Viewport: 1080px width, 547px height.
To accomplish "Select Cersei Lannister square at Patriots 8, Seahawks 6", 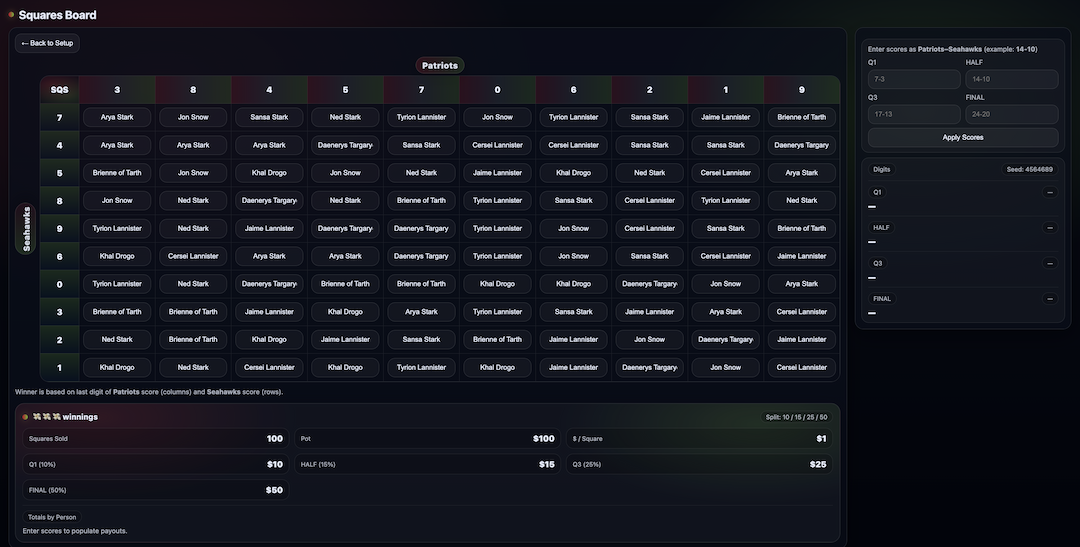I will [x=193, y=256].
